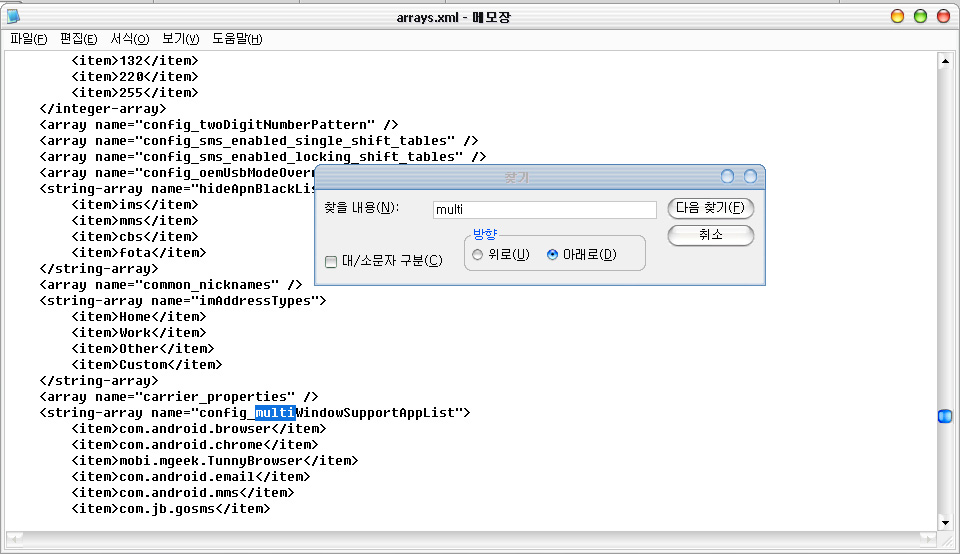Click the blue vertical scrollbar thumb

pos(944,416)
